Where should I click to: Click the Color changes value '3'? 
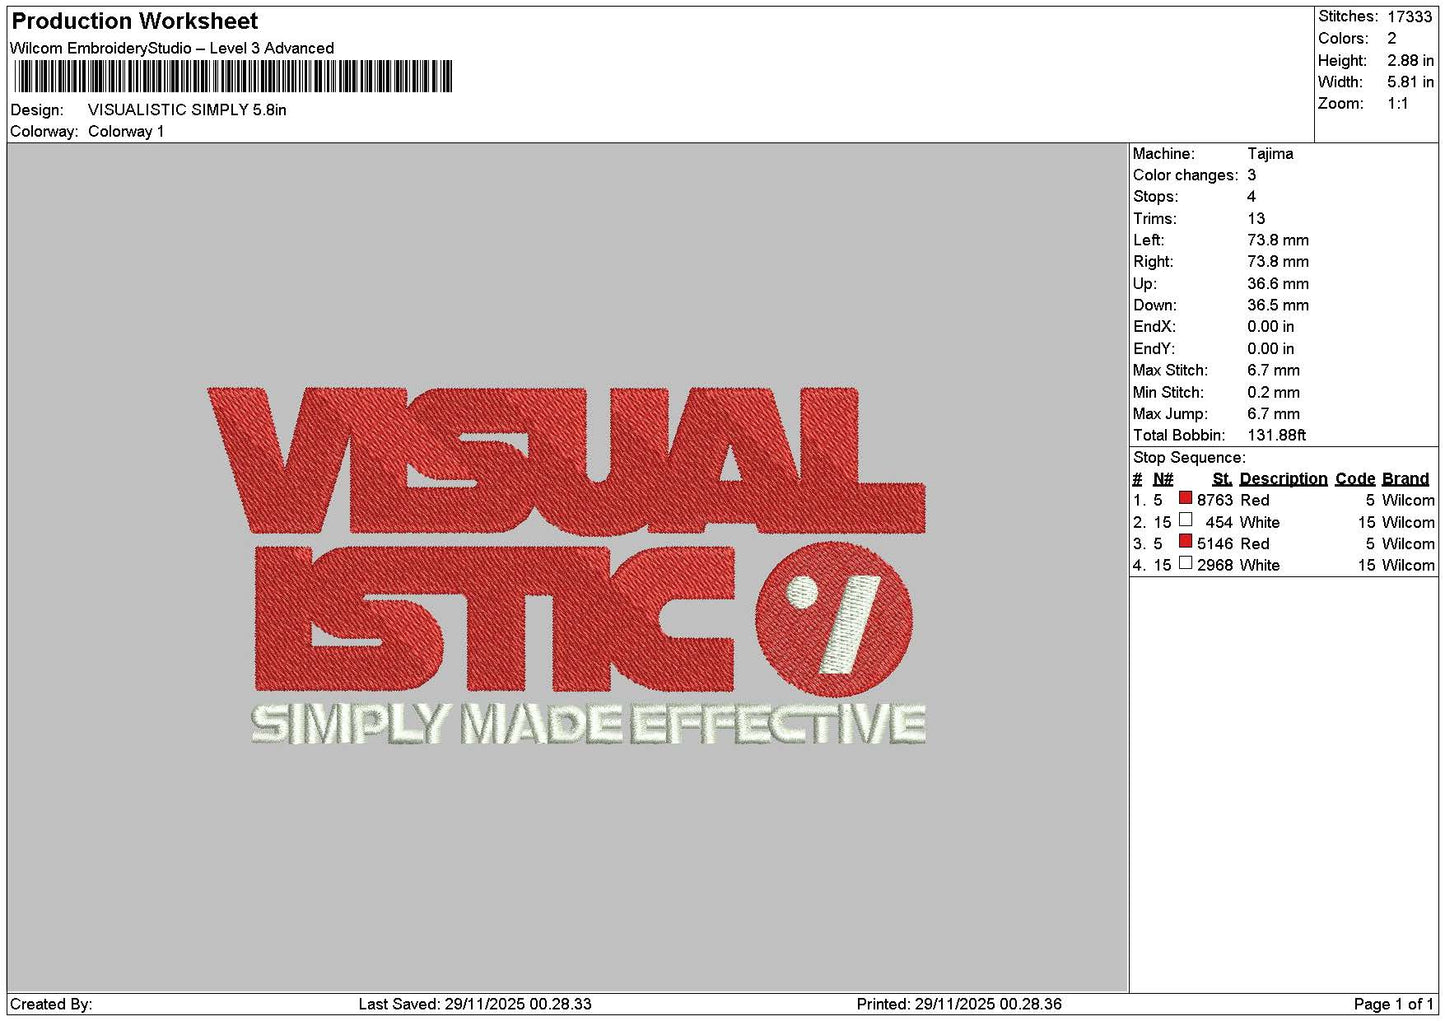coord(1252,175)
